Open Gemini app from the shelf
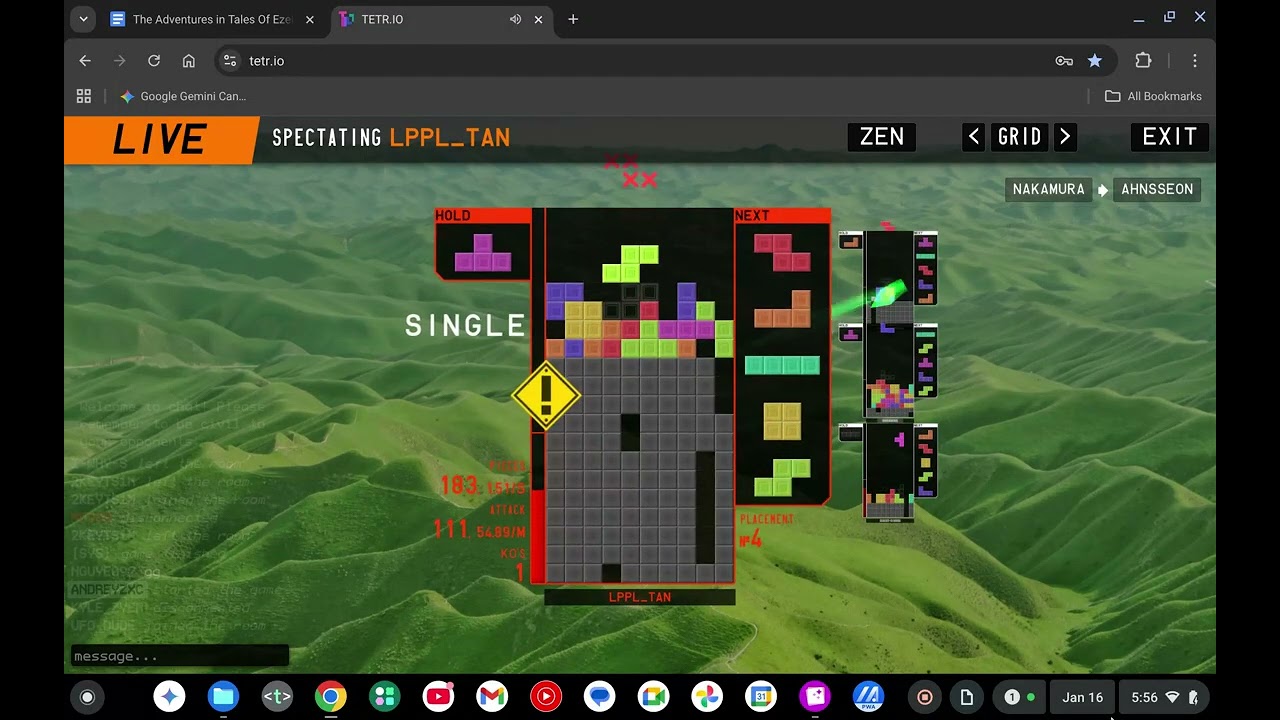 (x=169, y=697)
